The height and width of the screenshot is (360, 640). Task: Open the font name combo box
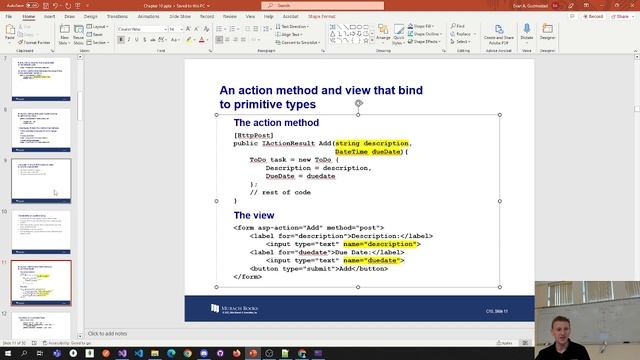coord(142,29)
